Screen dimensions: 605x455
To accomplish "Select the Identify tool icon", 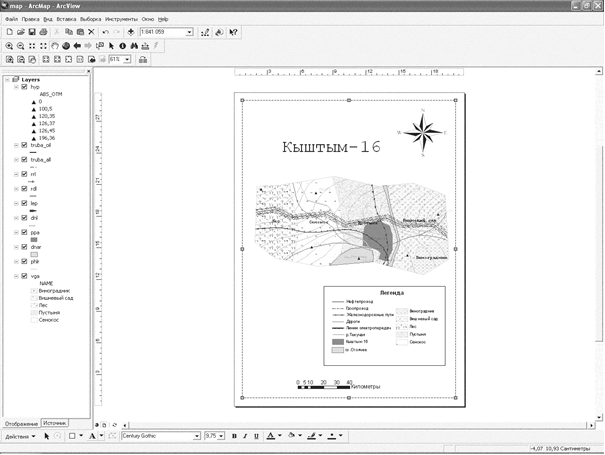I will (x=123, y=46).
